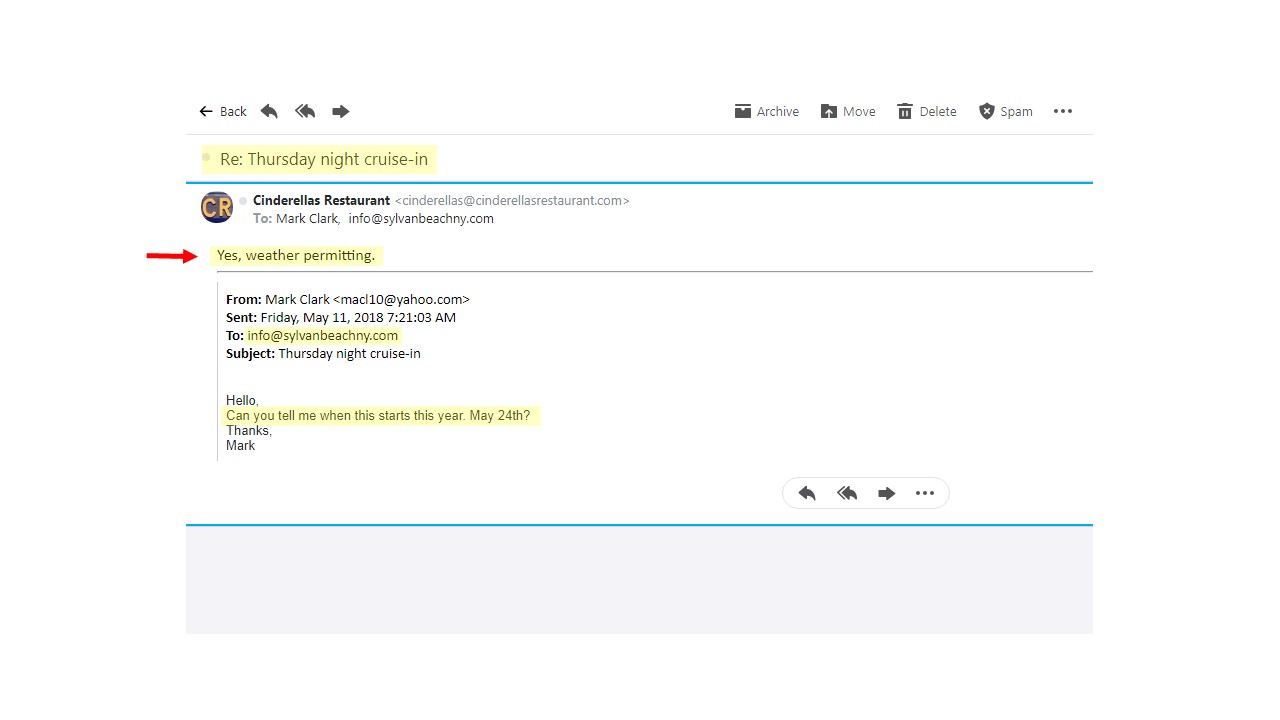
Task: Toggle the unread dot beside the subject
Action: coord(206,157)
